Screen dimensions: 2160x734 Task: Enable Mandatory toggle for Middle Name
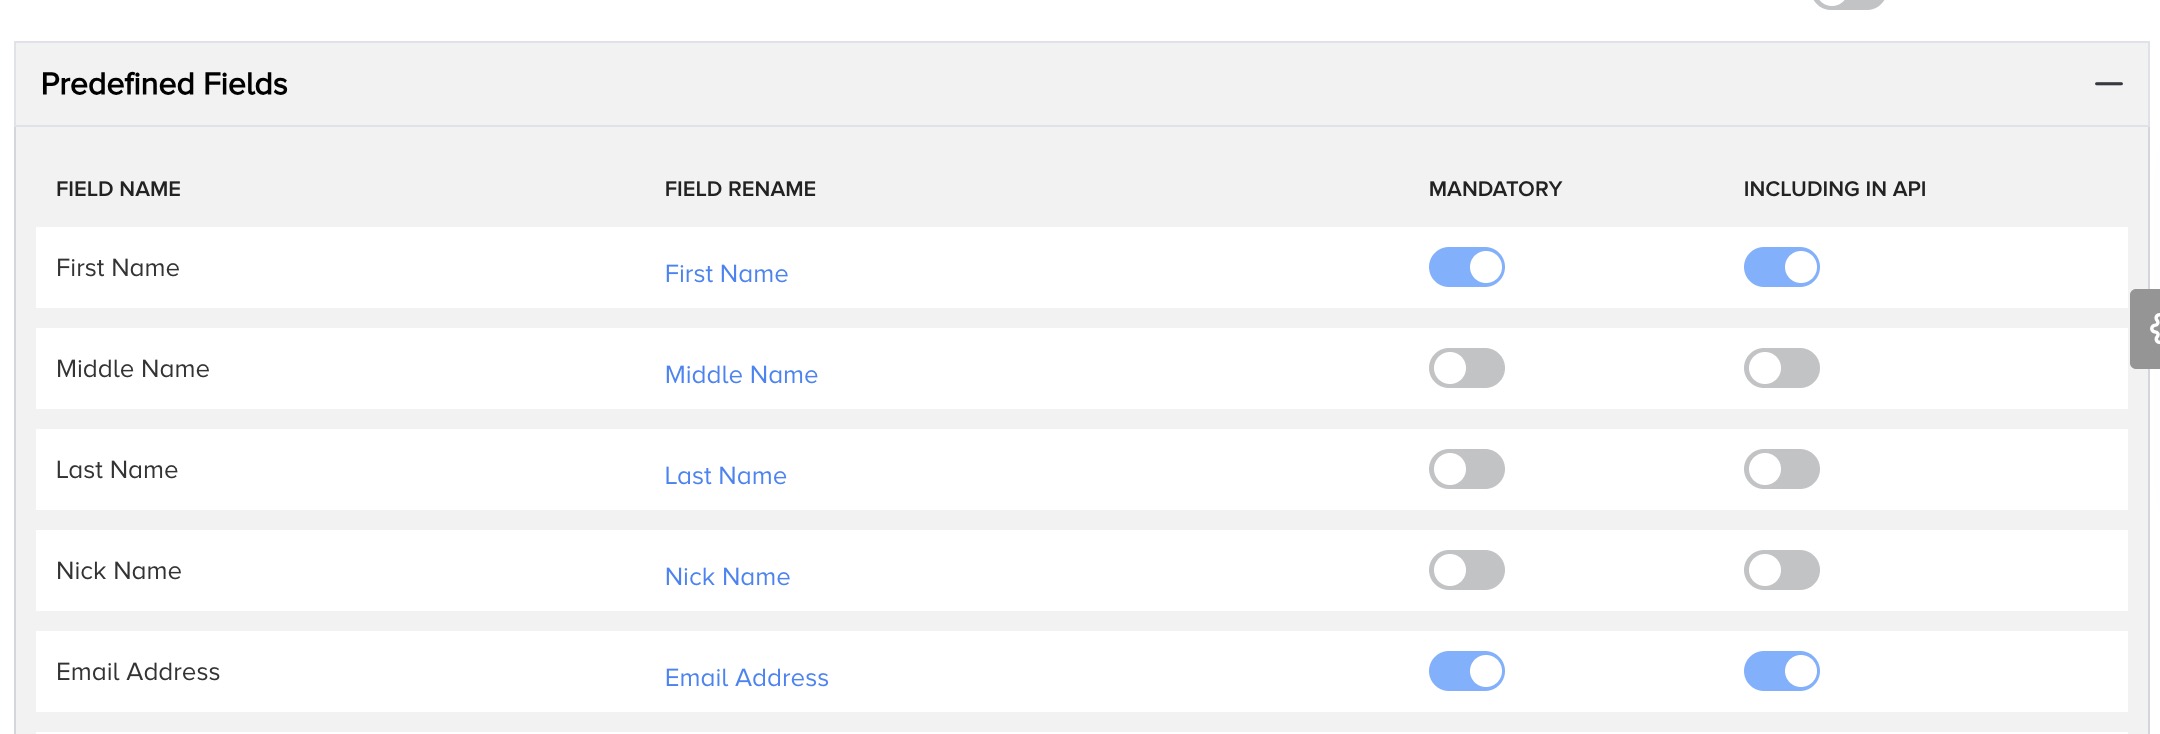[1466, 369]
